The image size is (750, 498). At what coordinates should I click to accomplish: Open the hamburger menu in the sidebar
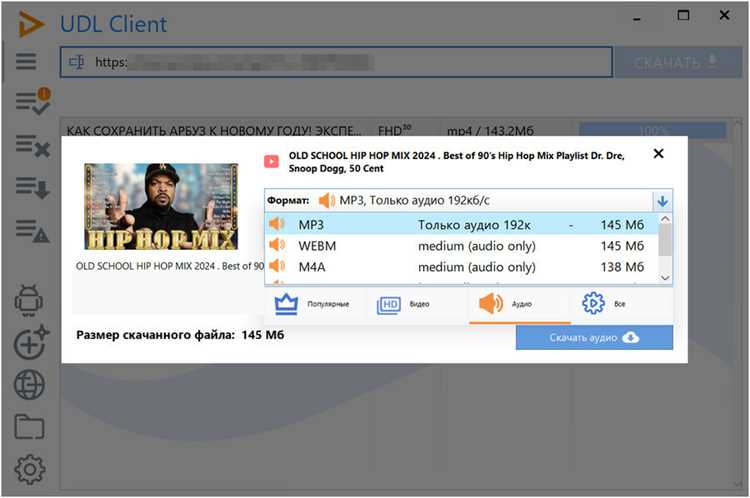pyautogui.click(x=26, y=61)
